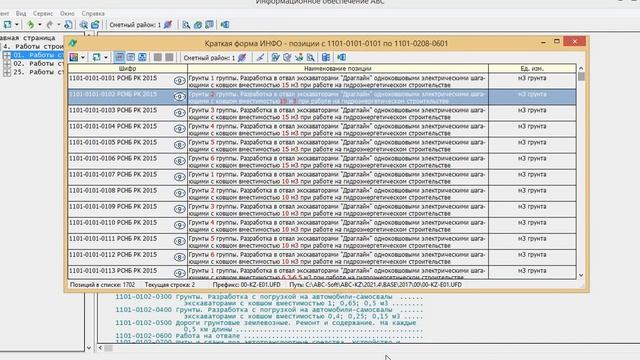Click the Ед. изм. column header
The width and height of the screenshot is (640, 360).
(x=532, y=69)
